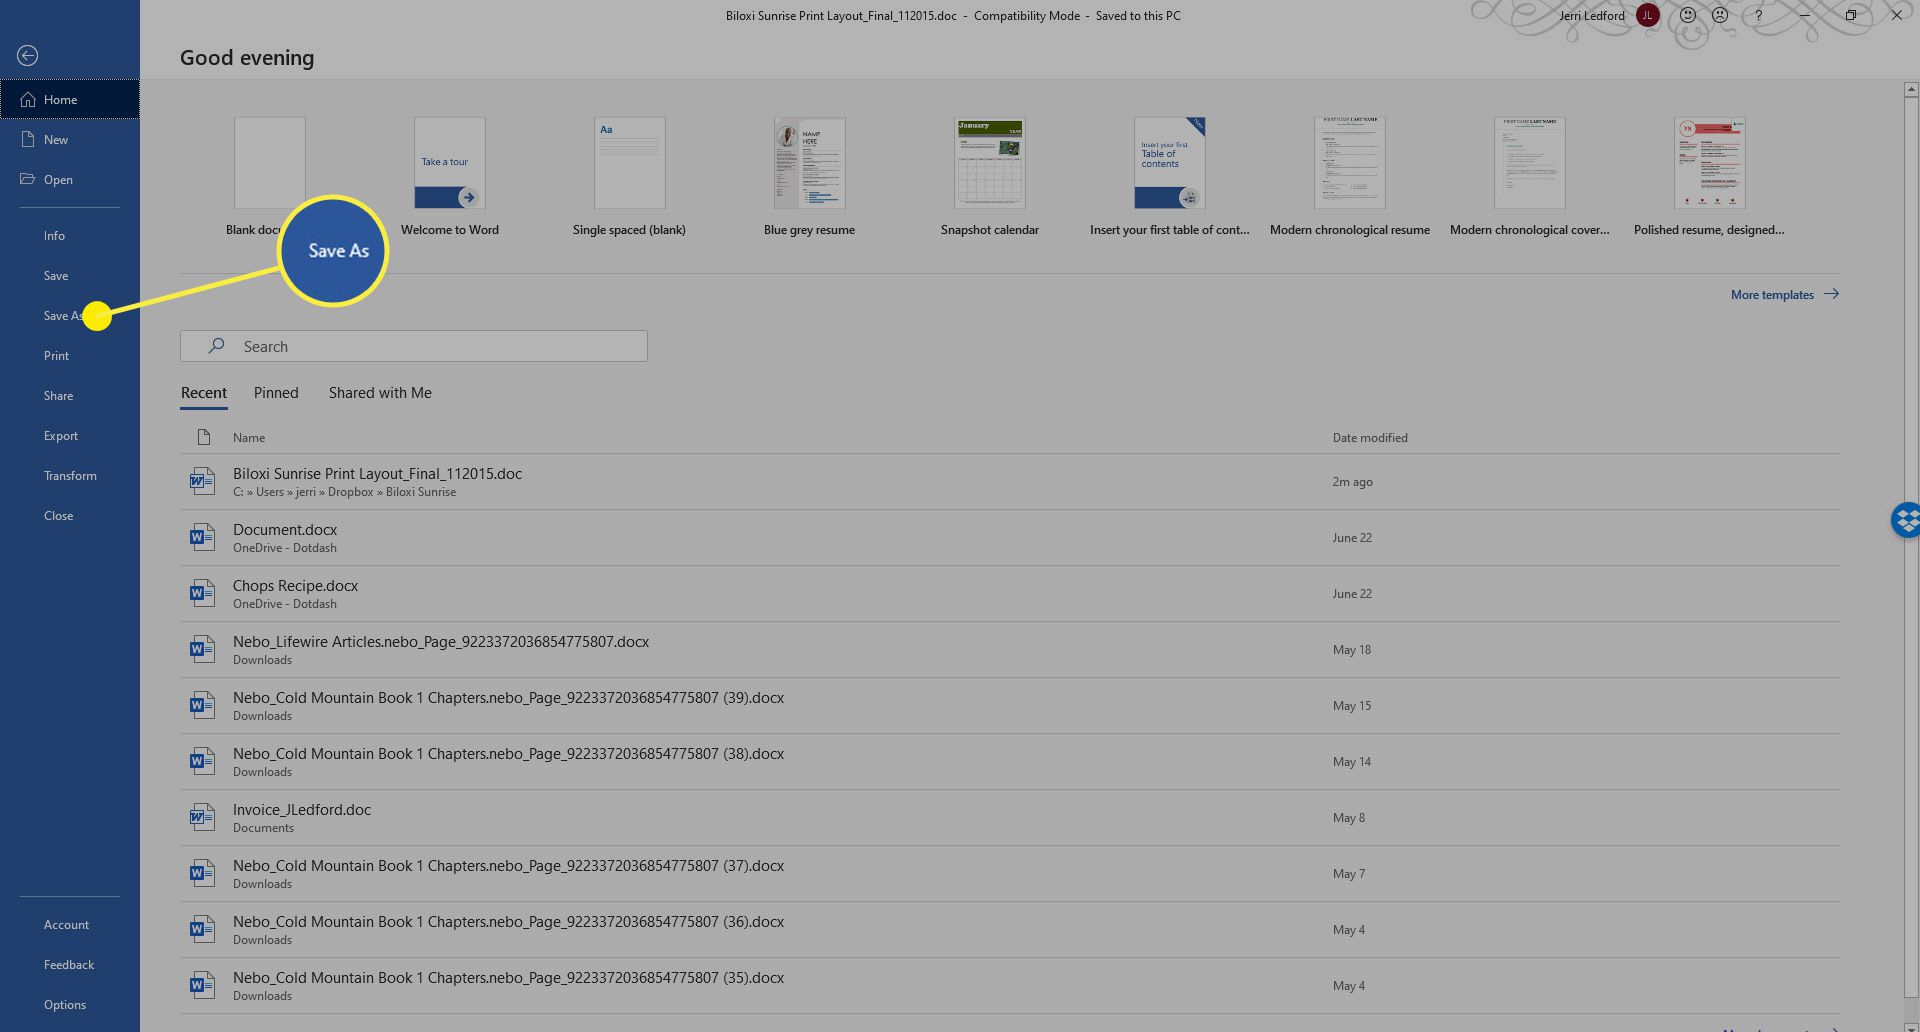Click Word icon beside Nebo_Lifewire Articles file
1920x1032 pixels.
click(202, 650)
